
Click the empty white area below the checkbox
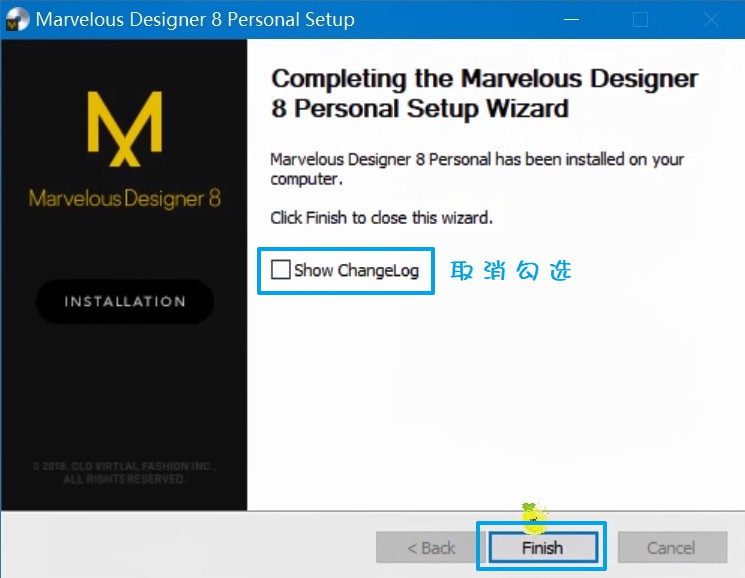pos(494,399)
